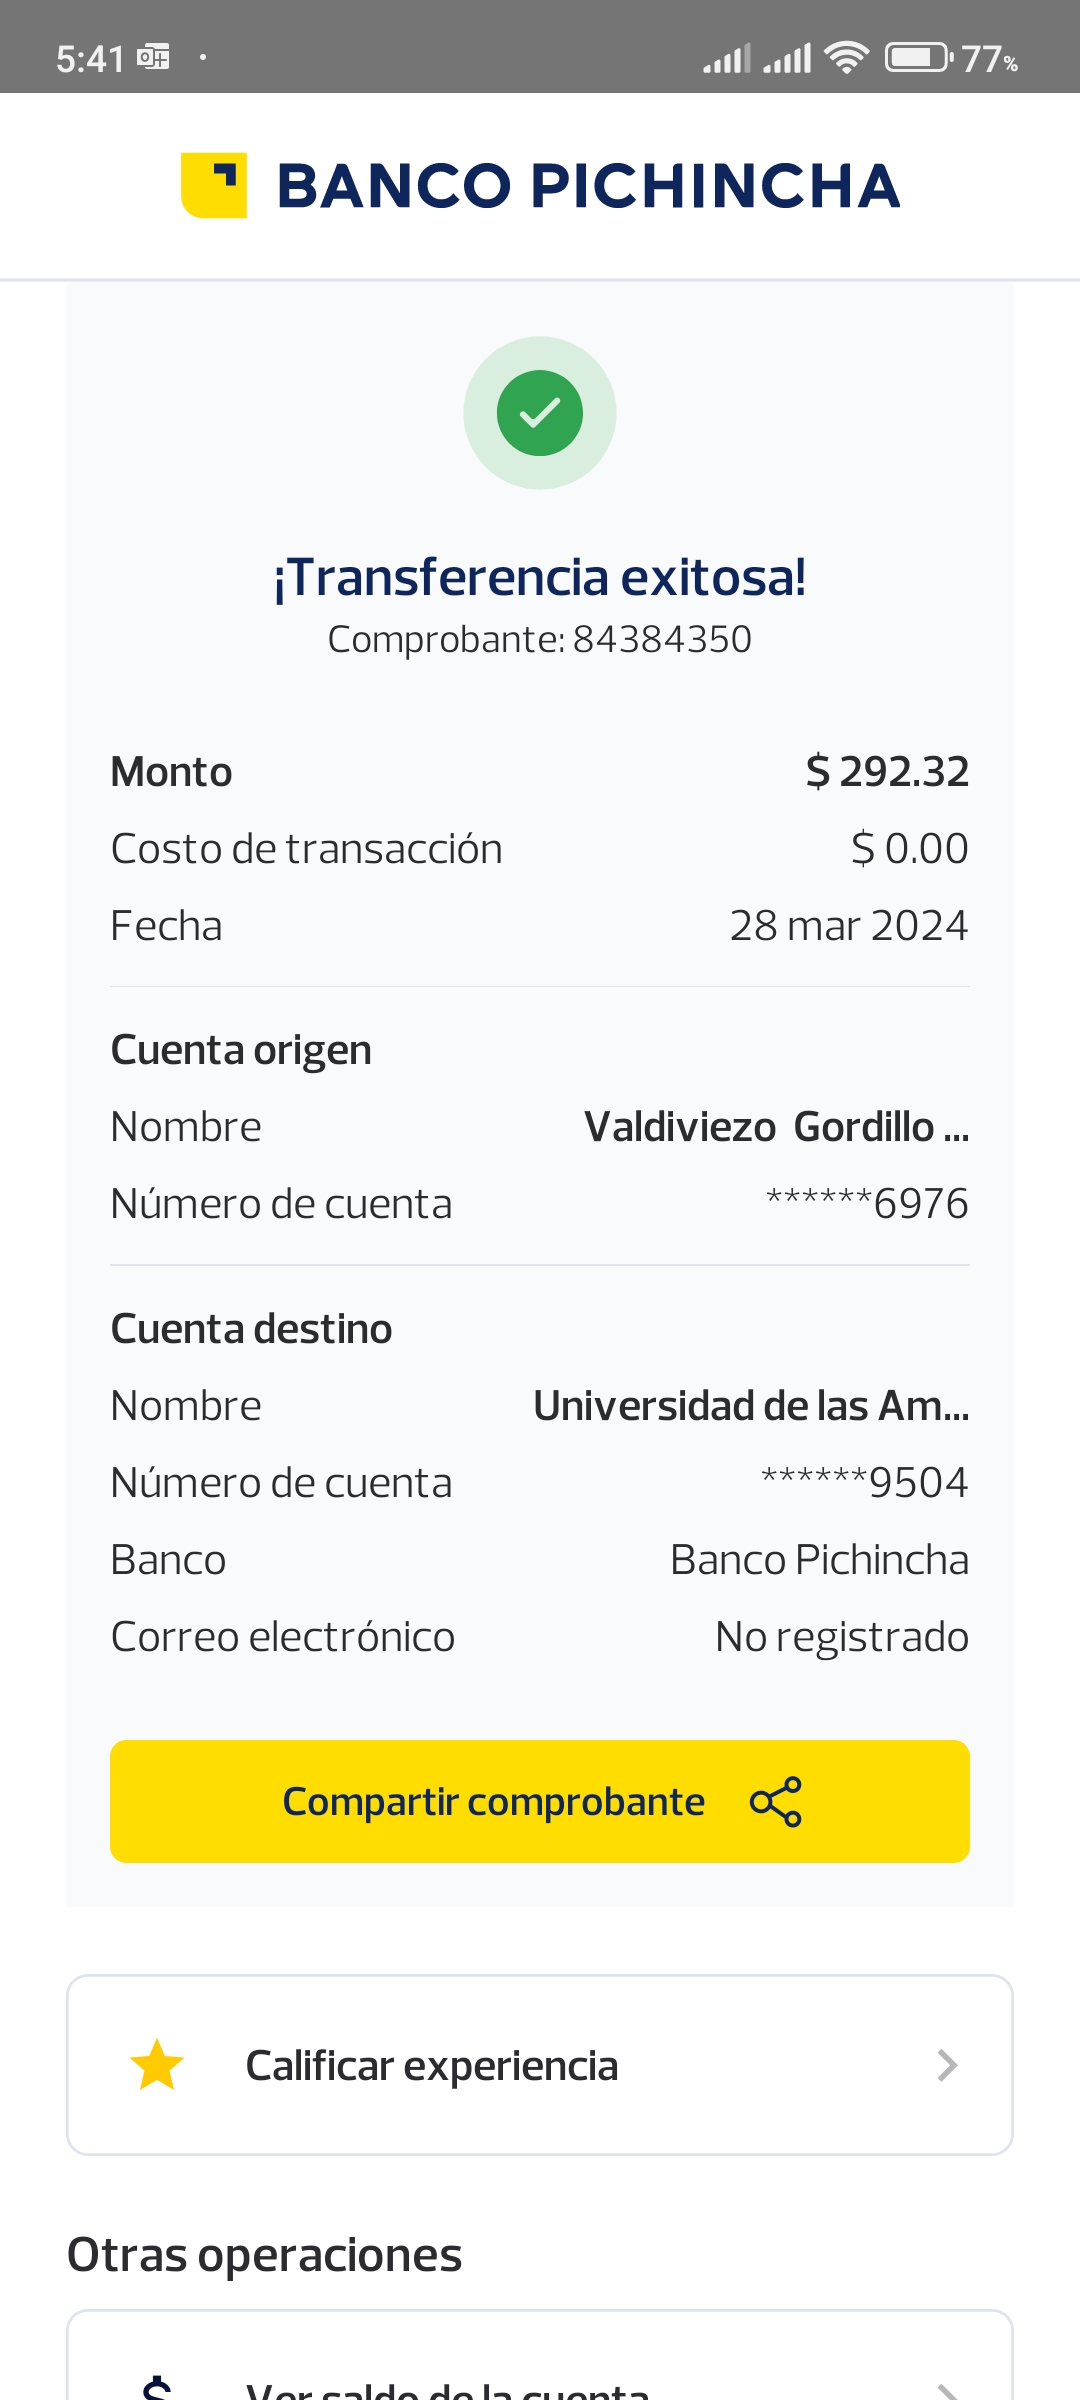The width and height of the screenshot is (1080, 2400).
Task: Tap the Wi-Fi status bar icon
Action: click(x=847, y=58)
